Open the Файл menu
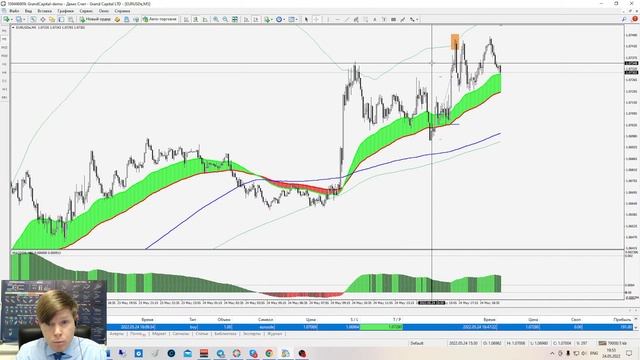 14,11
